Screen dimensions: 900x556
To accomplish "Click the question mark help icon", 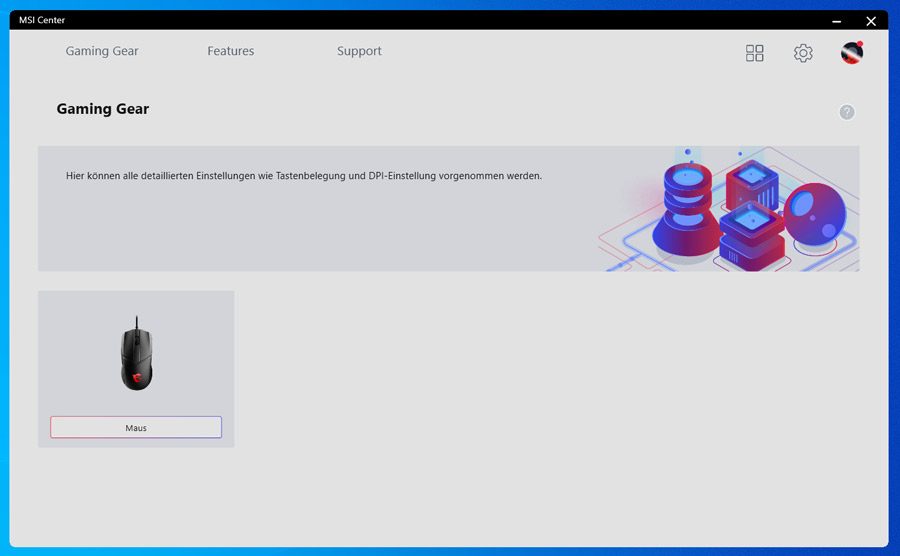I will [847, 112].
